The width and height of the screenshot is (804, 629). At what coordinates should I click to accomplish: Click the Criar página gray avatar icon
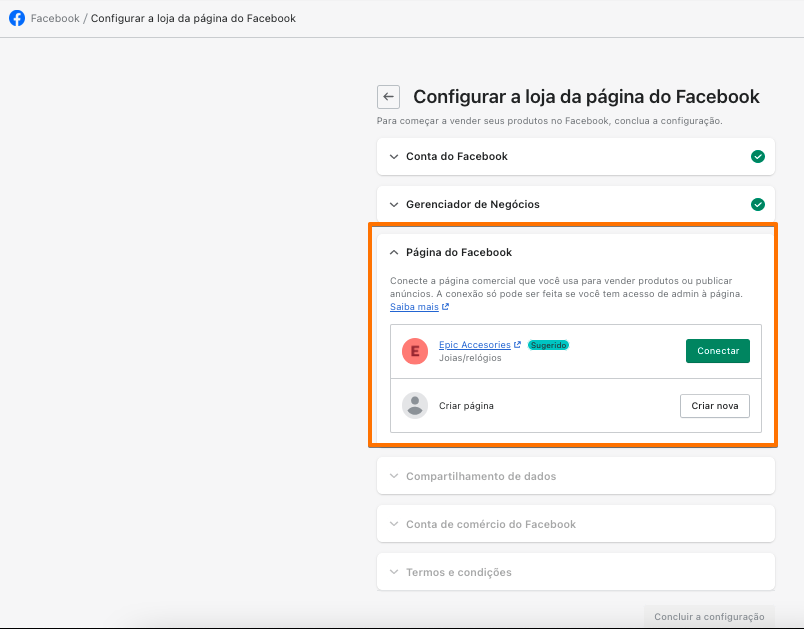(415, 405)
